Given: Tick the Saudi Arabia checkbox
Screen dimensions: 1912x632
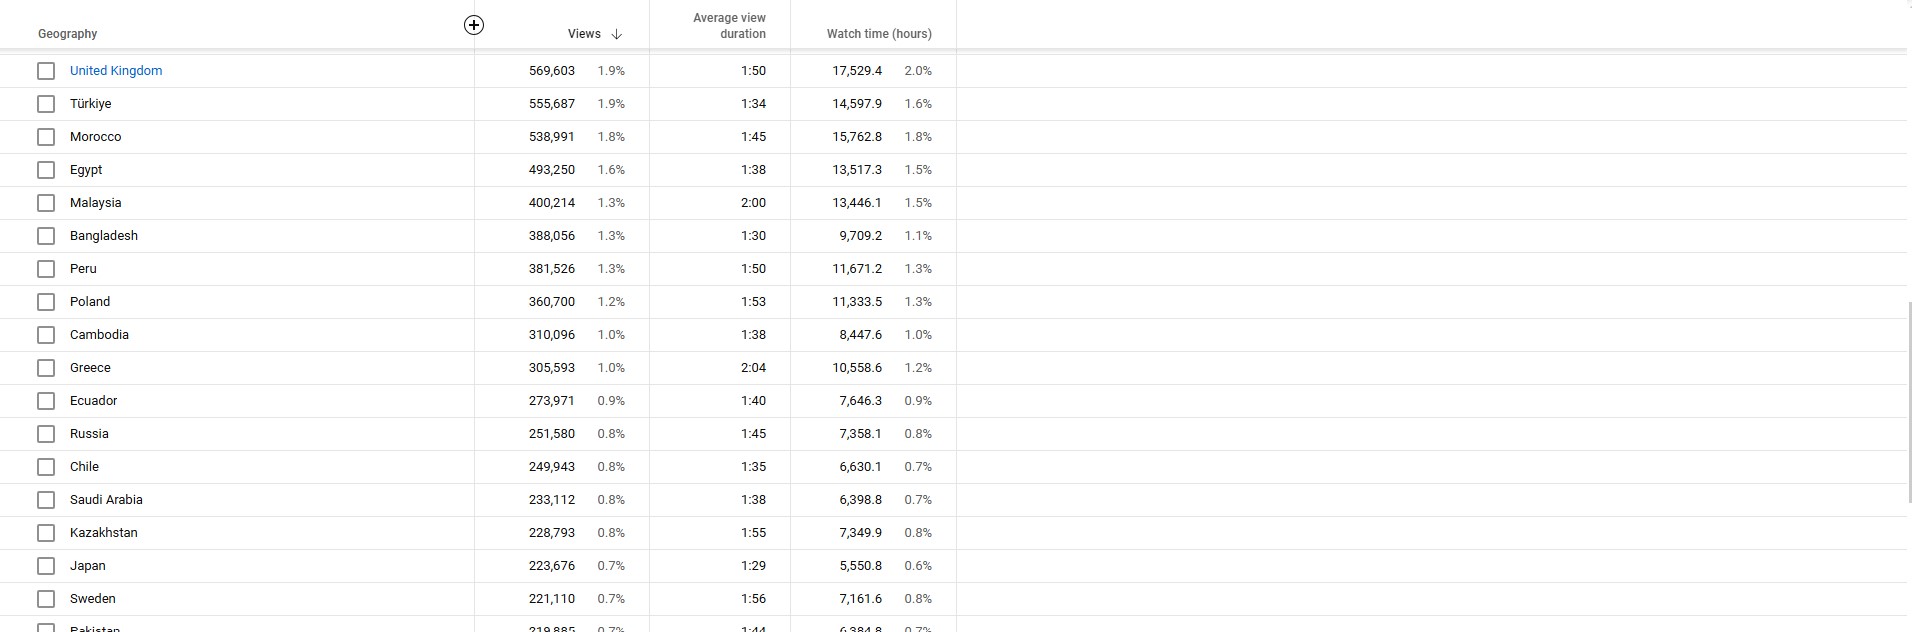Looking at the screenshot, I should (46, 500).
